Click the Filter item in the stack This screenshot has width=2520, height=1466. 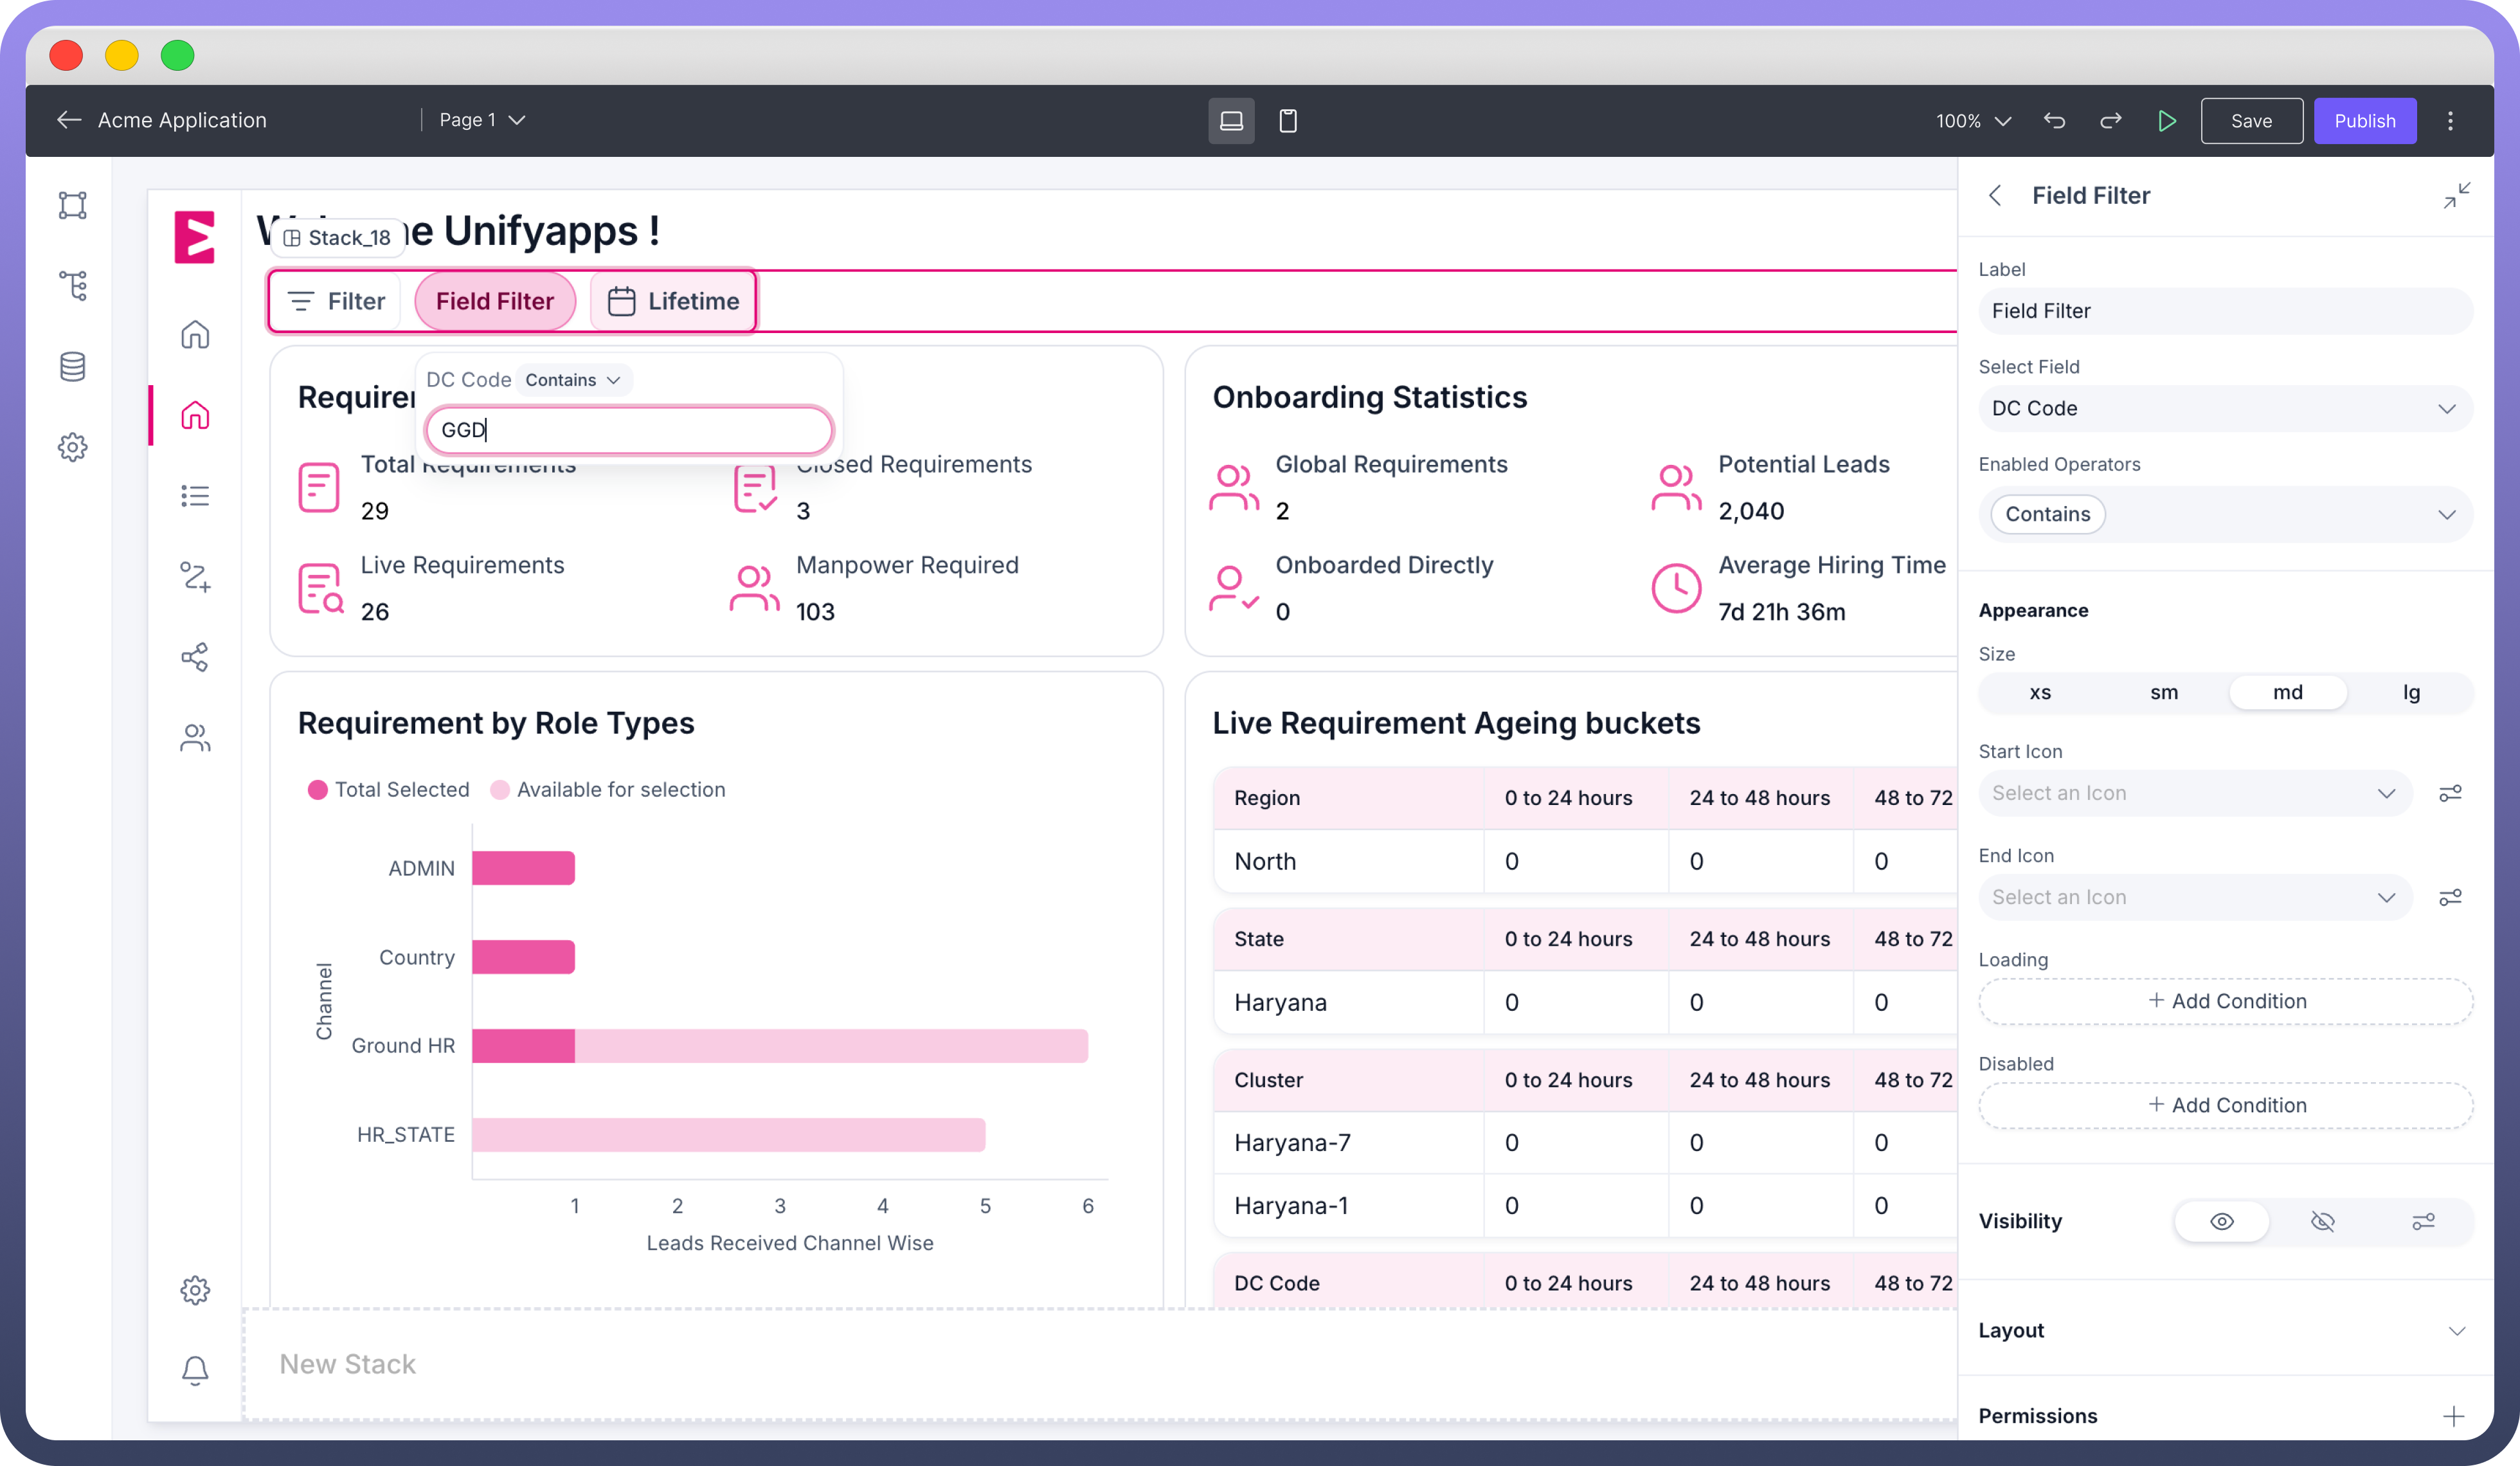[x=336, y=301]
